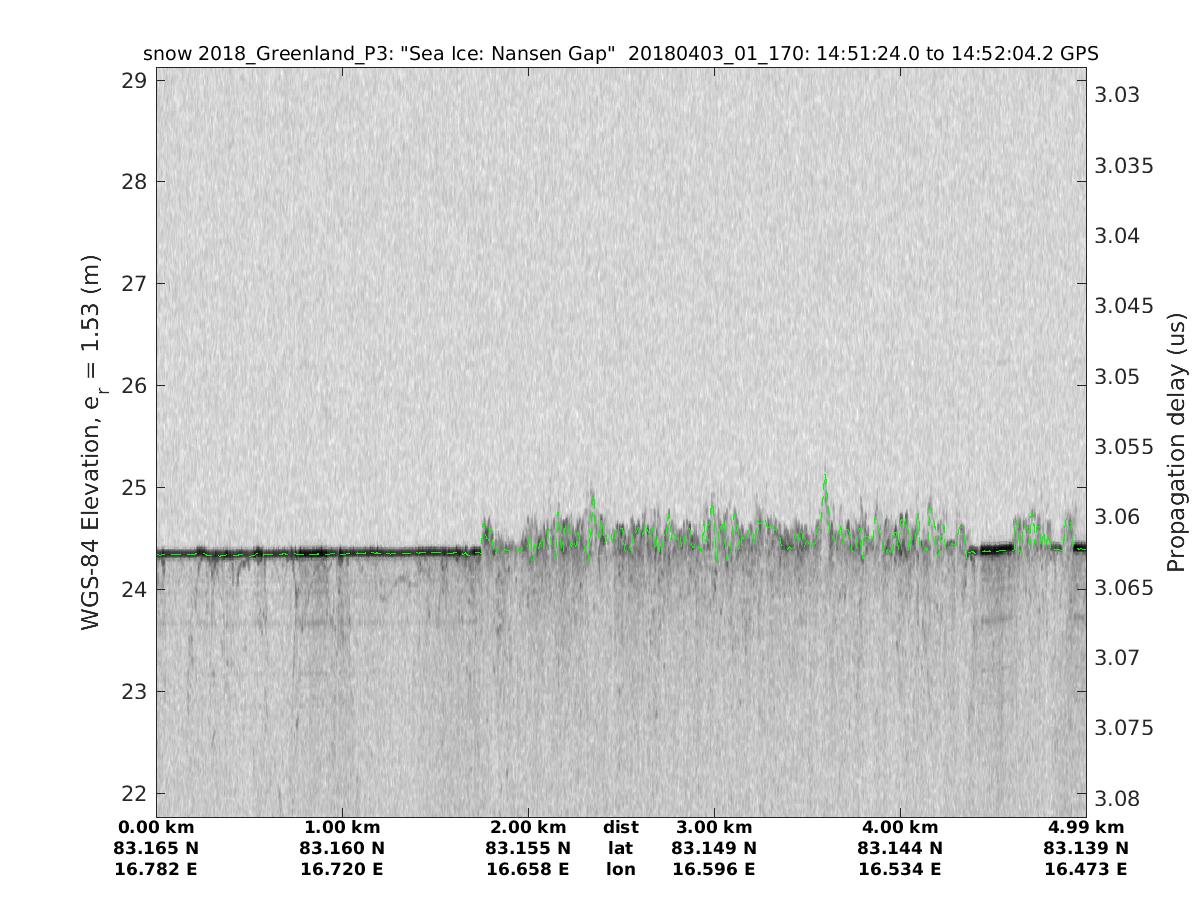Click the "lon" row label
The image size is (1200, 900).
(620, 869)
